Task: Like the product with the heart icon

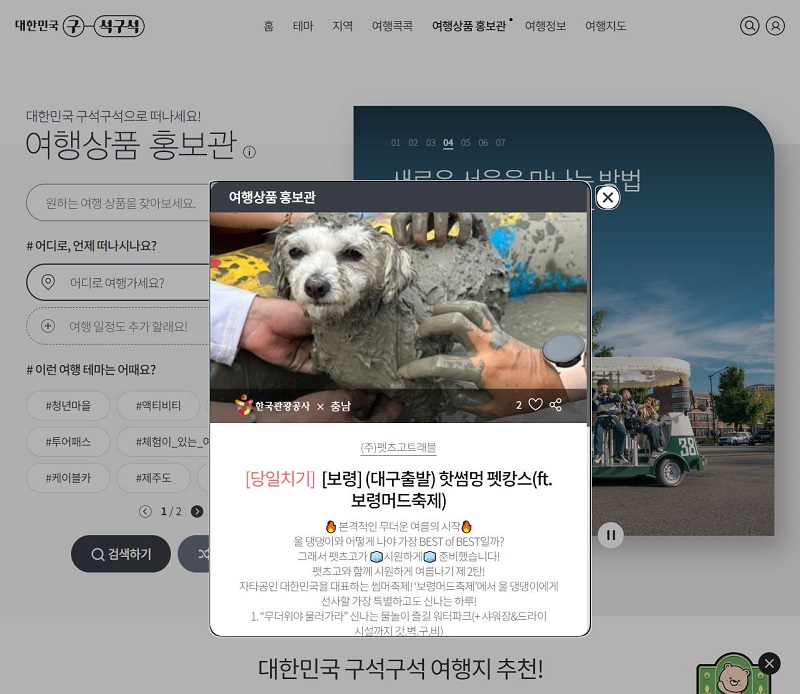Action: point(535,405)
